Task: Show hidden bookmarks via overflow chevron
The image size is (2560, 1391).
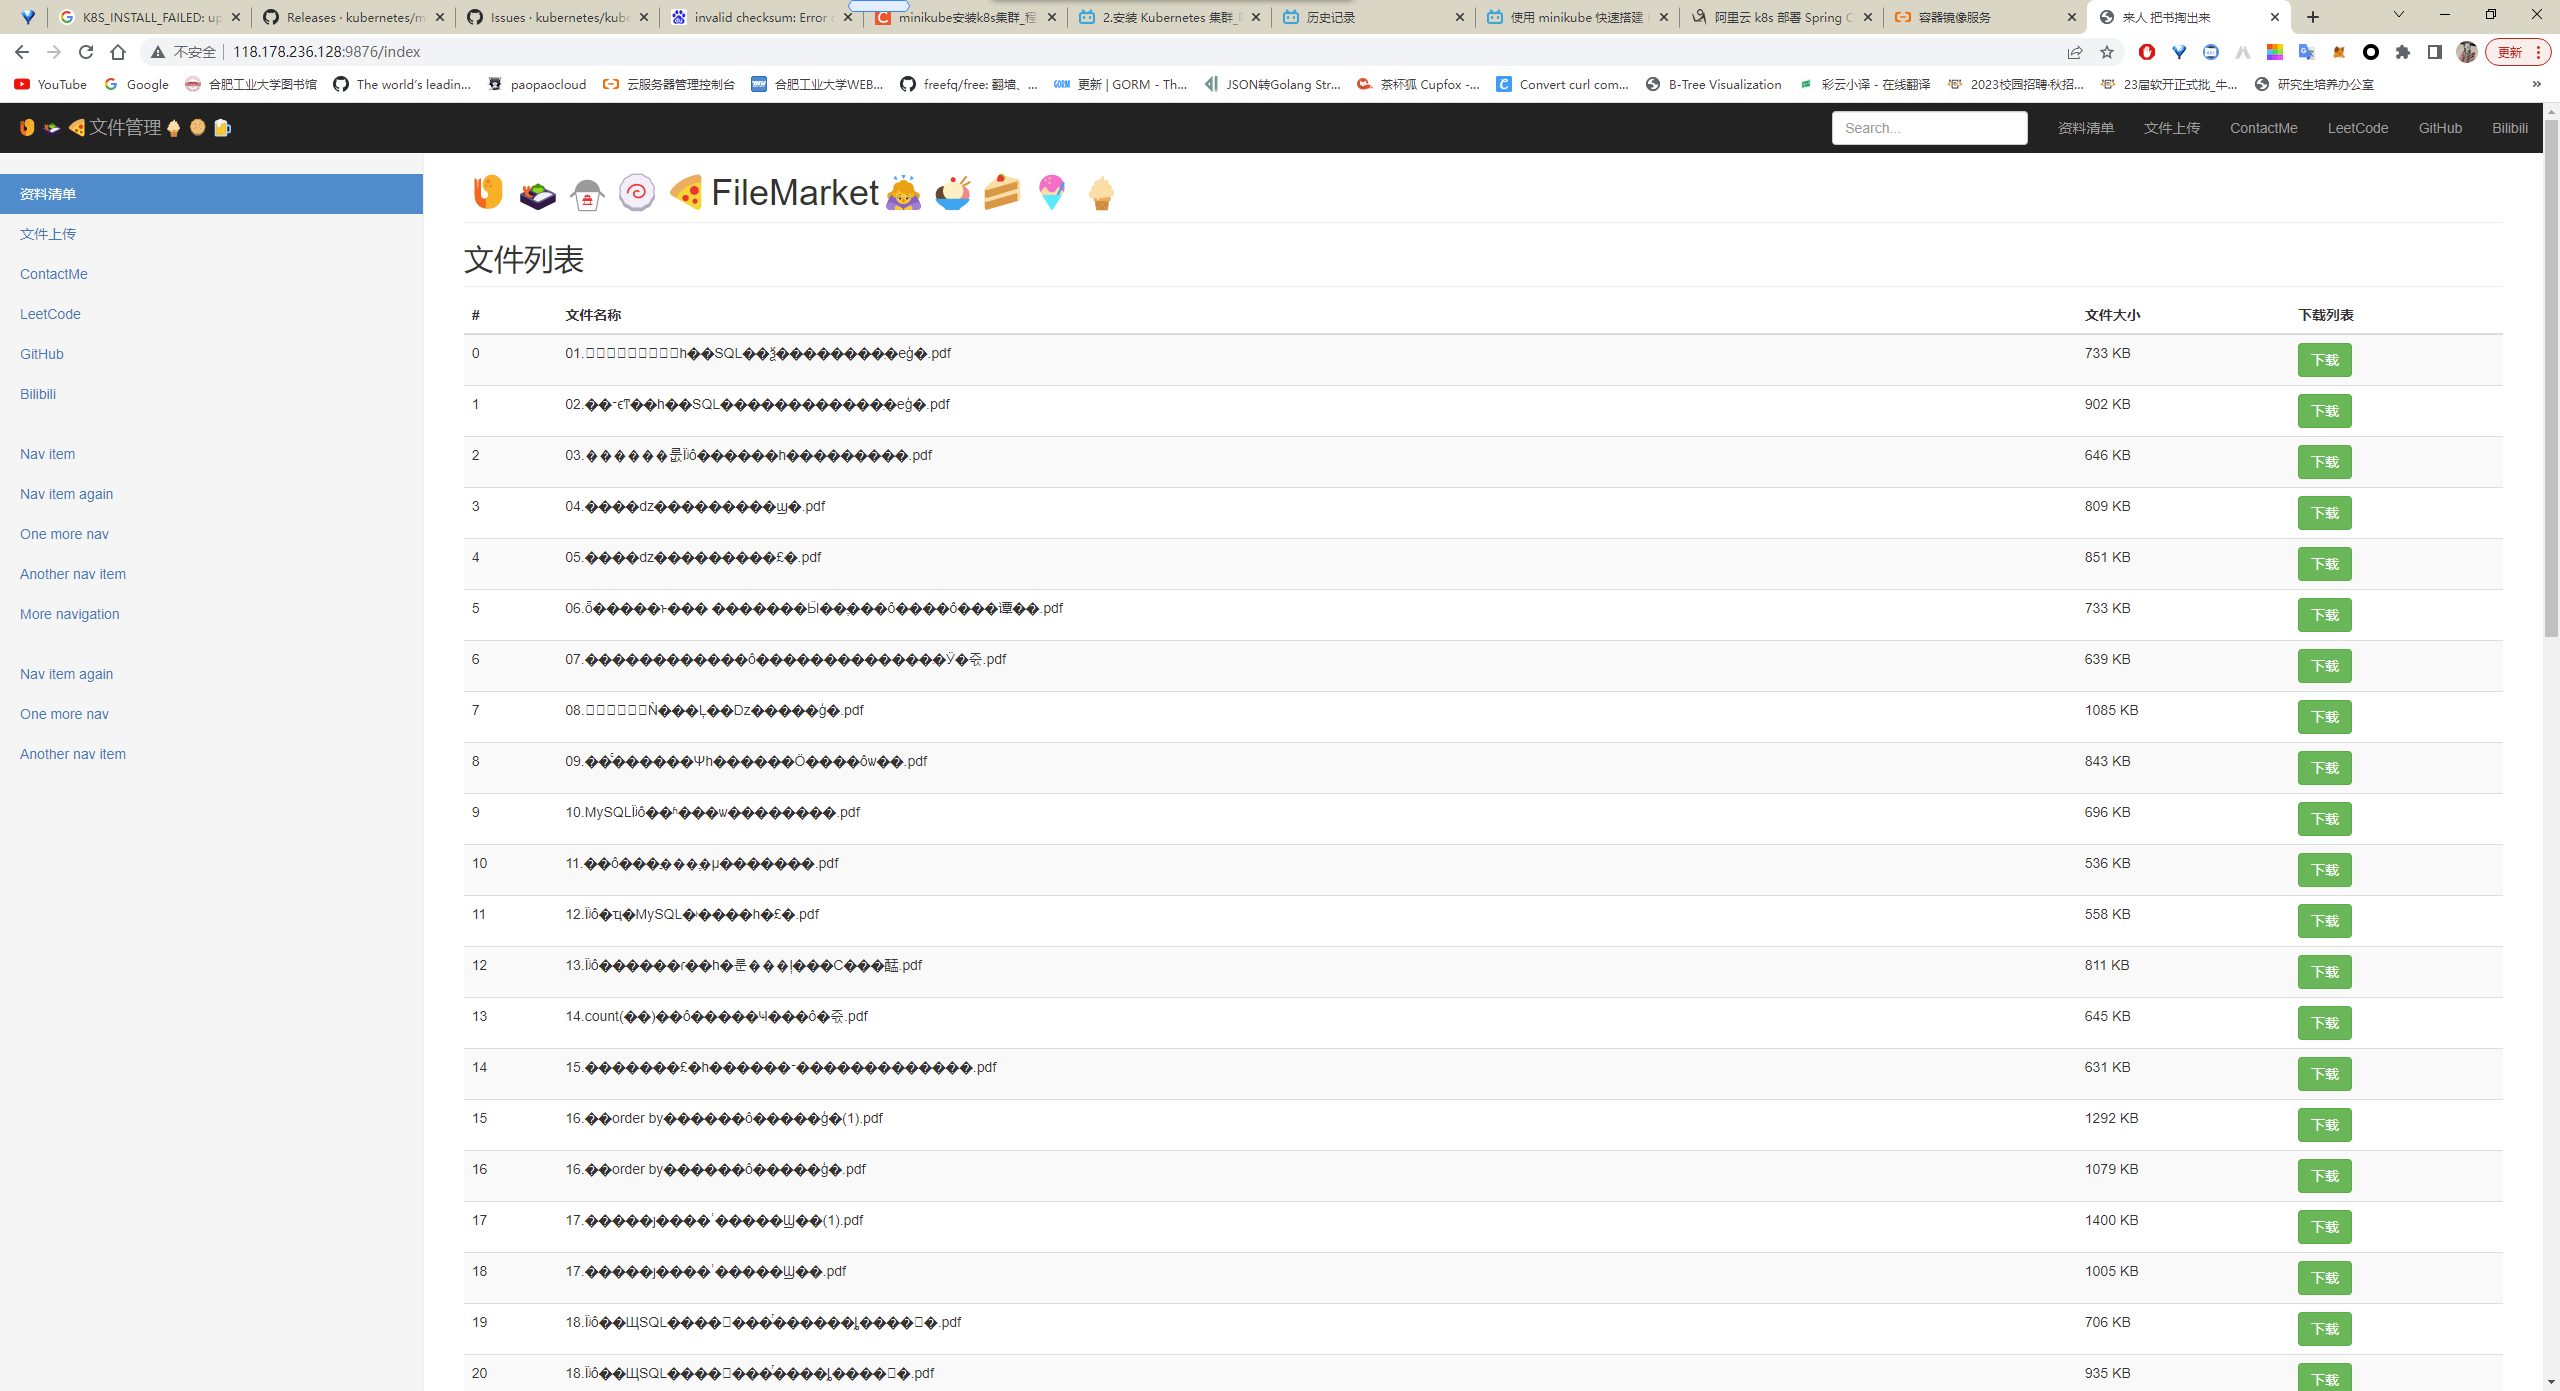Action: point(2536,84)
